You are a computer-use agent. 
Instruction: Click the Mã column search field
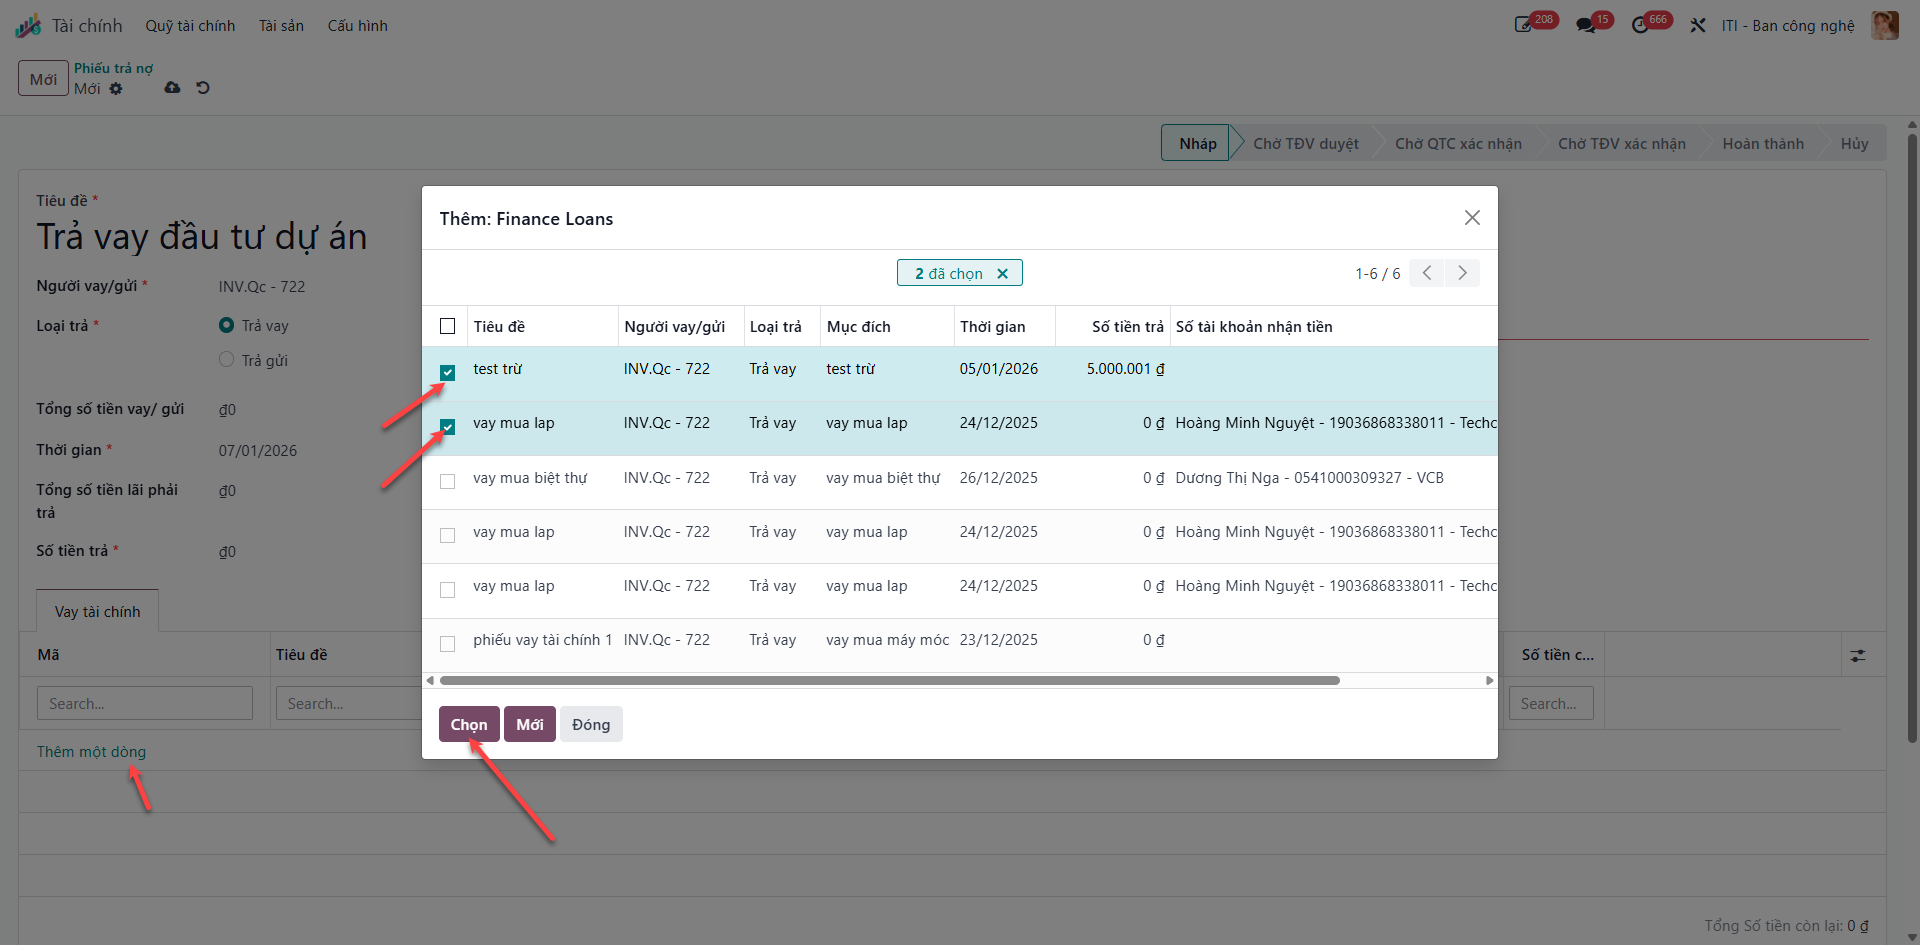(x=145, y=703)
